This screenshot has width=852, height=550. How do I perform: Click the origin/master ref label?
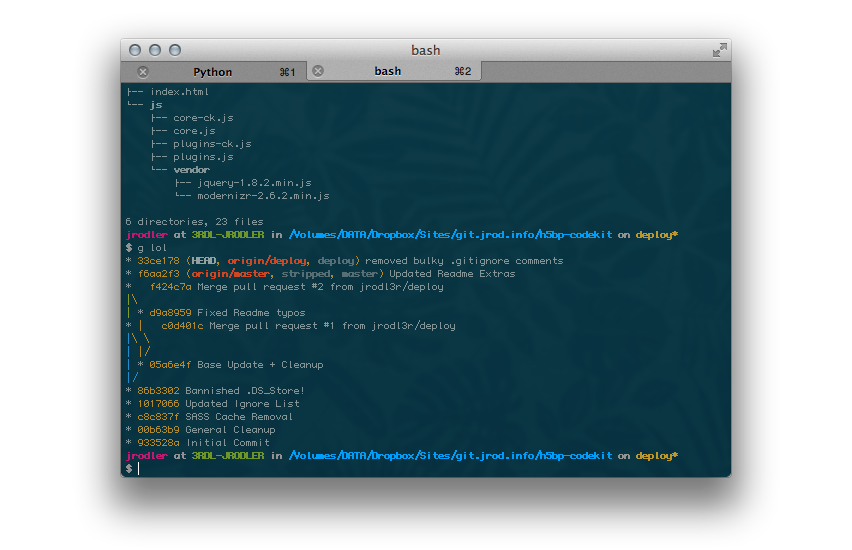tap(230, 274)
